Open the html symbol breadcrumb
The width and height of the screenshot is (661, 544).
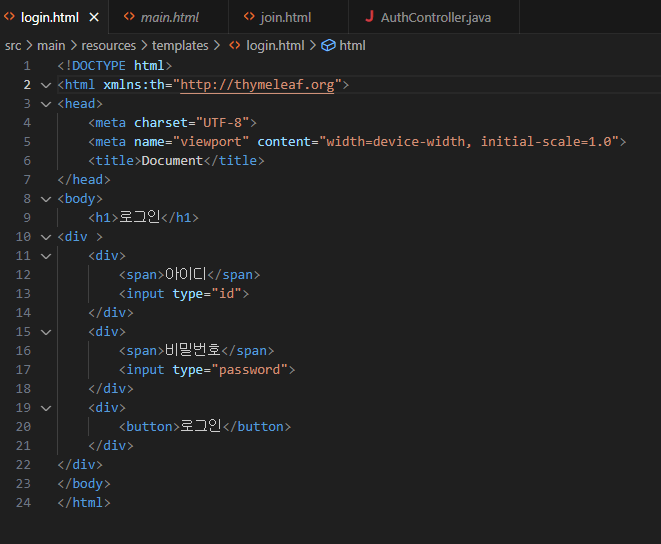pyautogui.click(x=352, y=46)
